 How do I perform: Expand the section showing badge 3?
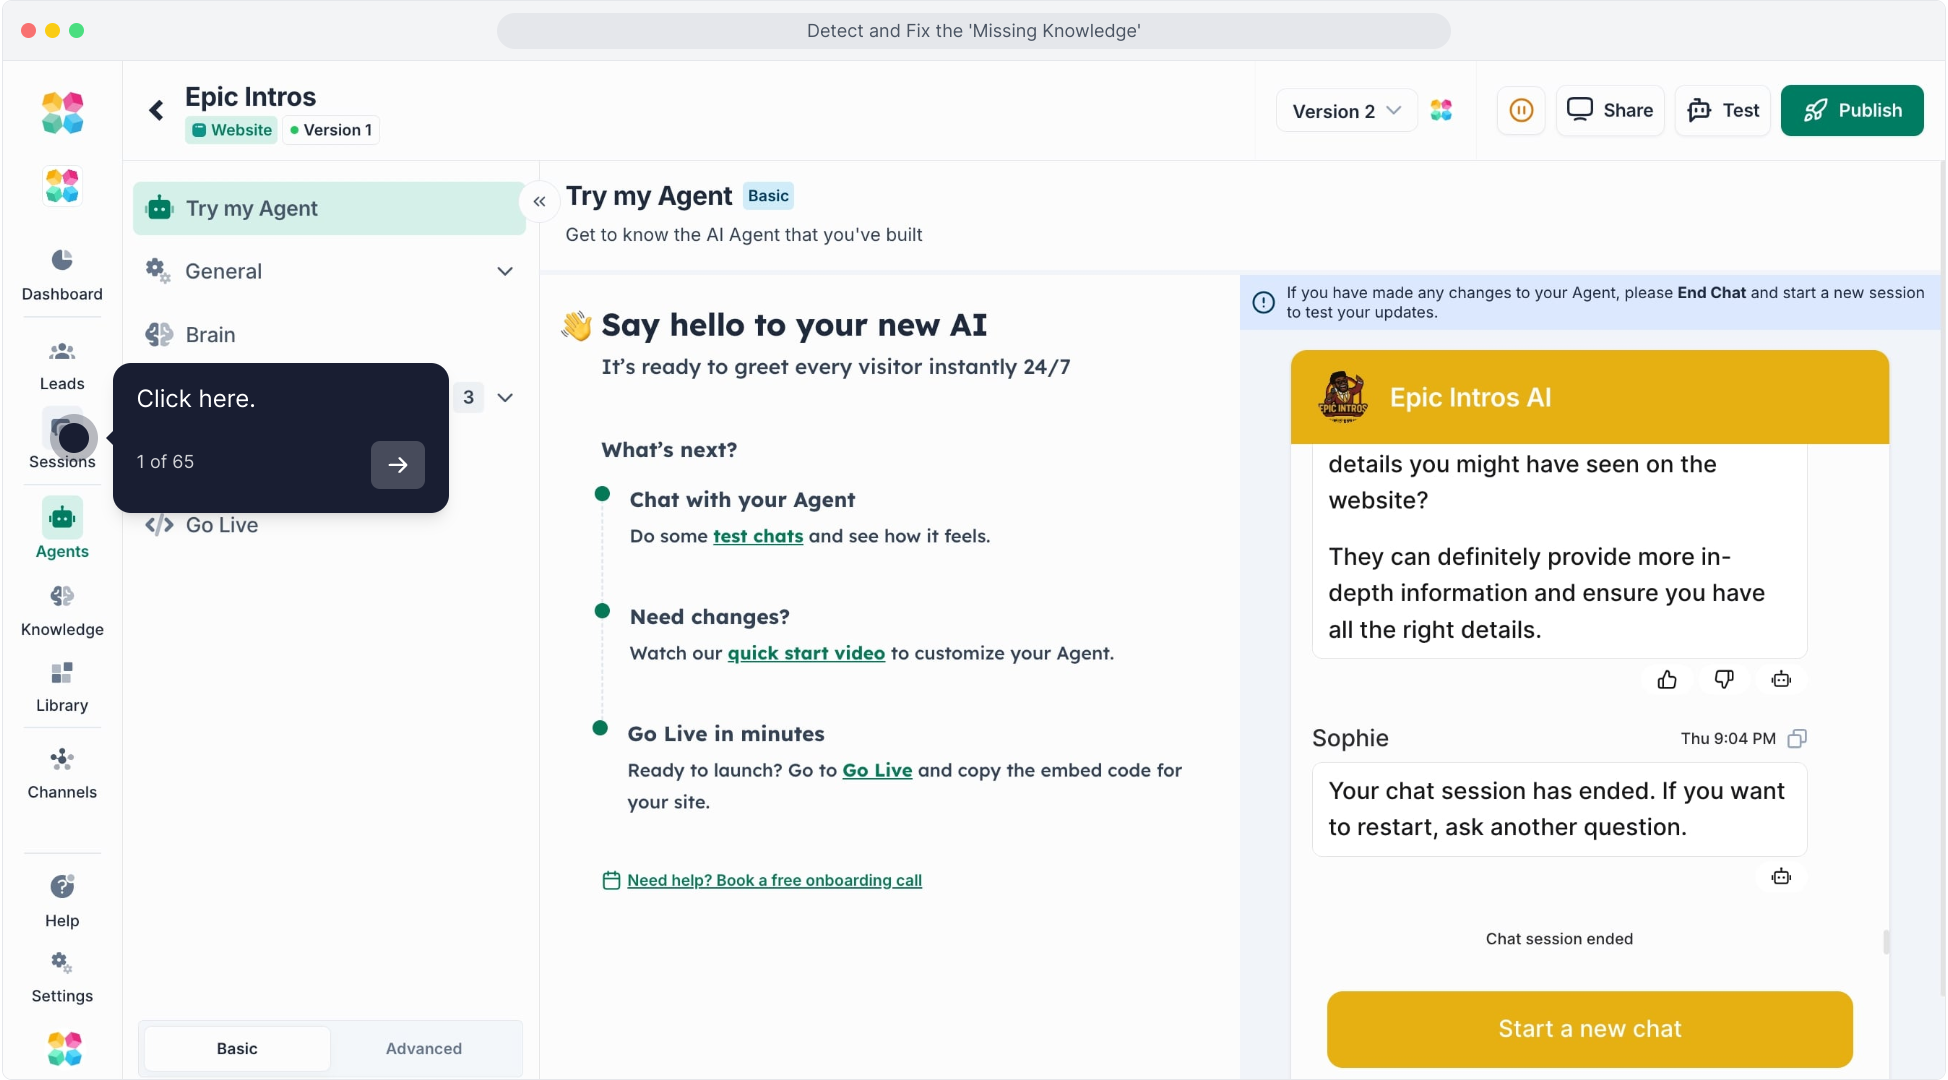[x=505, y=398]
